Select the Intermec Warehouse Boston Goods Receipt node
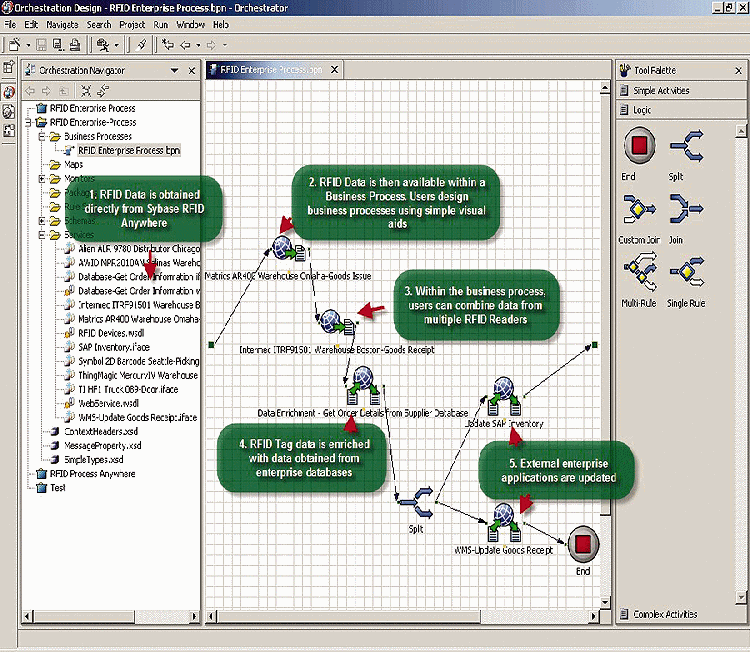750x652 pixels. (x=338, y=321)
